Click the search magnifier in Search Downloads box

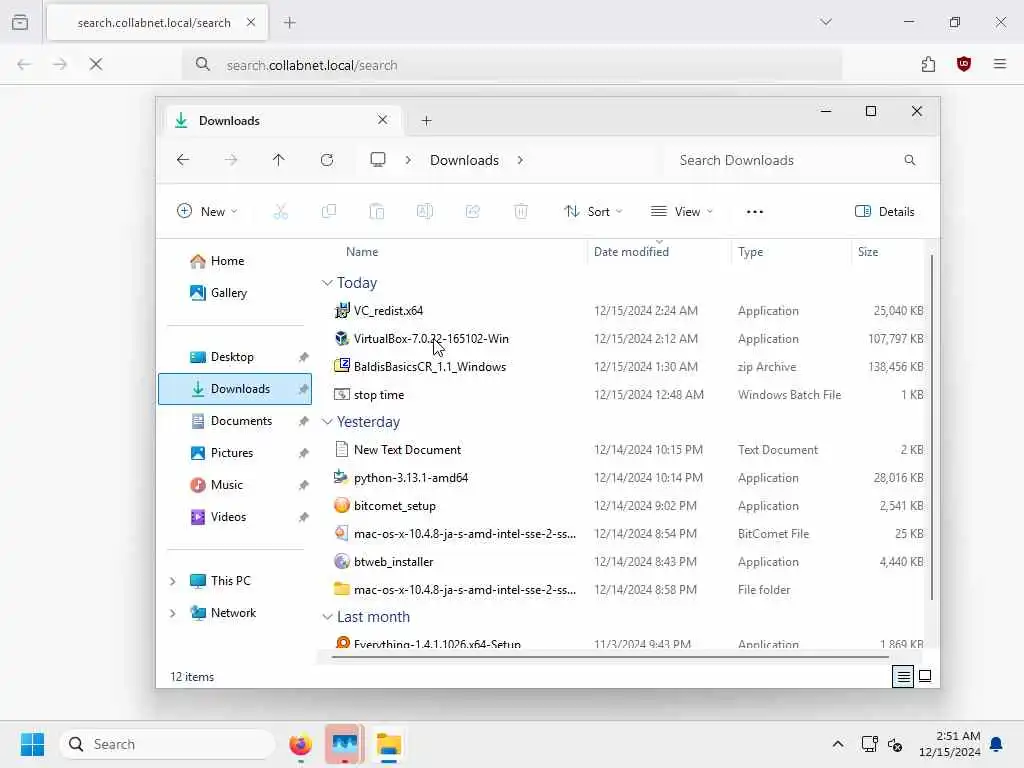coord(910,160)
